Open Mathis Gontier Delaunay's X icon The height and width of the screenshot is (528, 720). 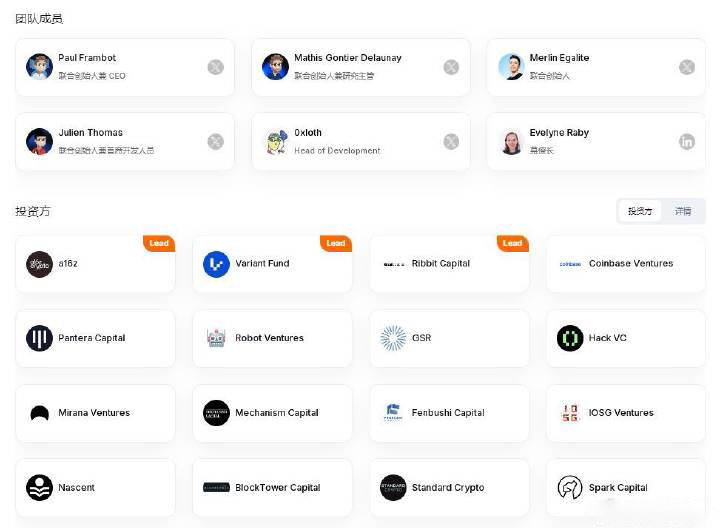[x=451, y=67]
